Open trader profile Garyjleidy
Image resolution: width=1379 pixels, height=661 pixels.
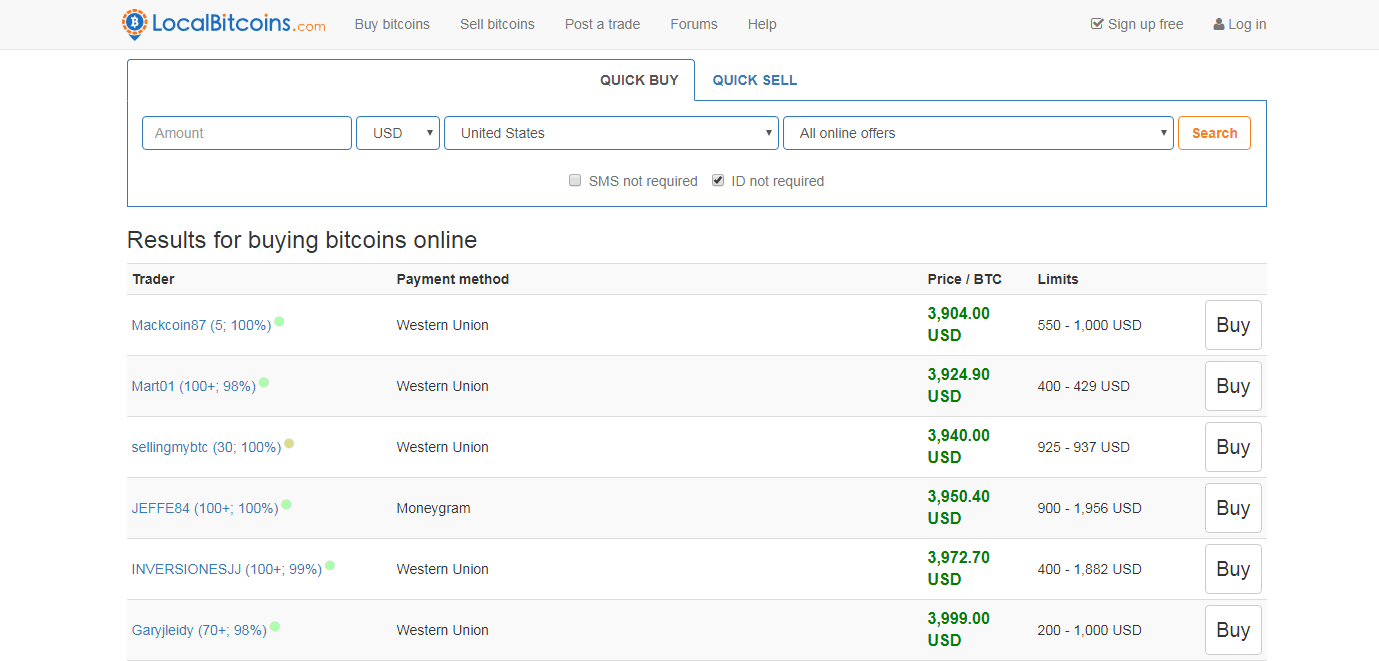point(199,630)
